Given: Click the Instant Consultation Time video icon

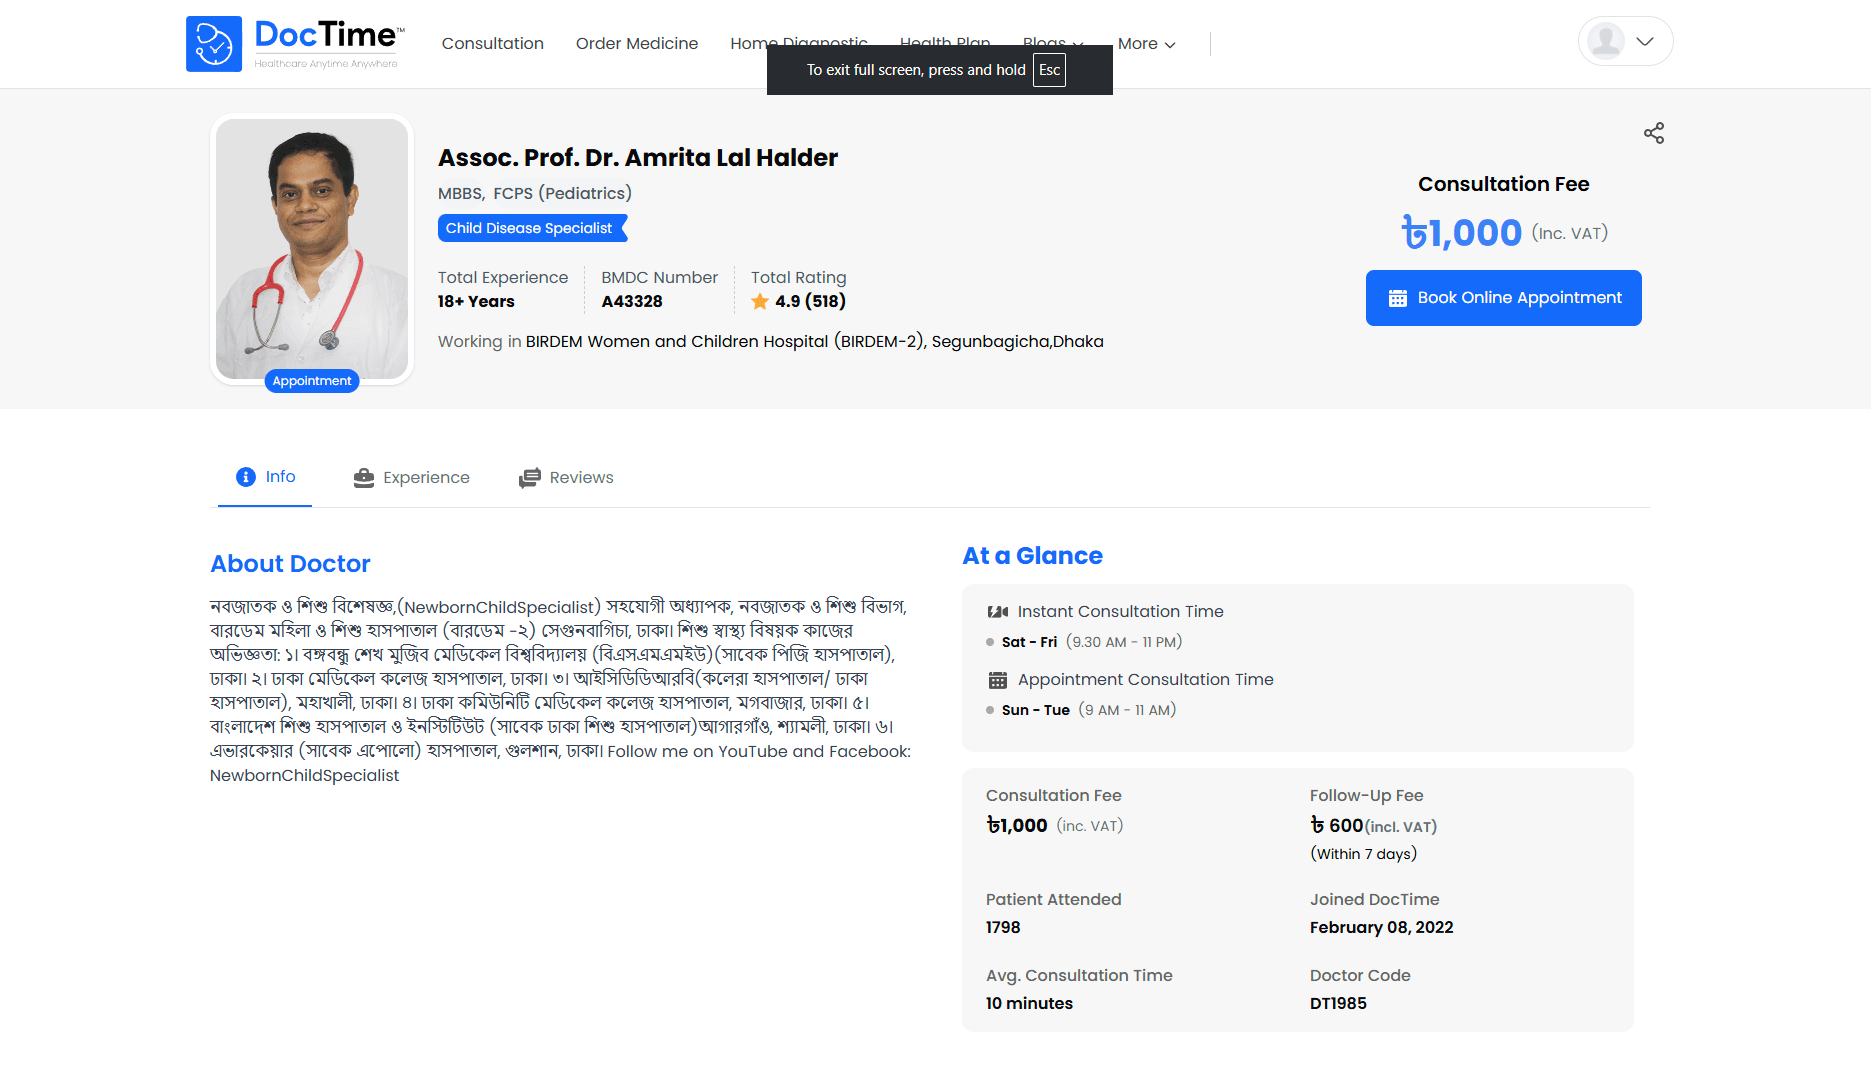Looking at the screenshot, I should [998, 612].
